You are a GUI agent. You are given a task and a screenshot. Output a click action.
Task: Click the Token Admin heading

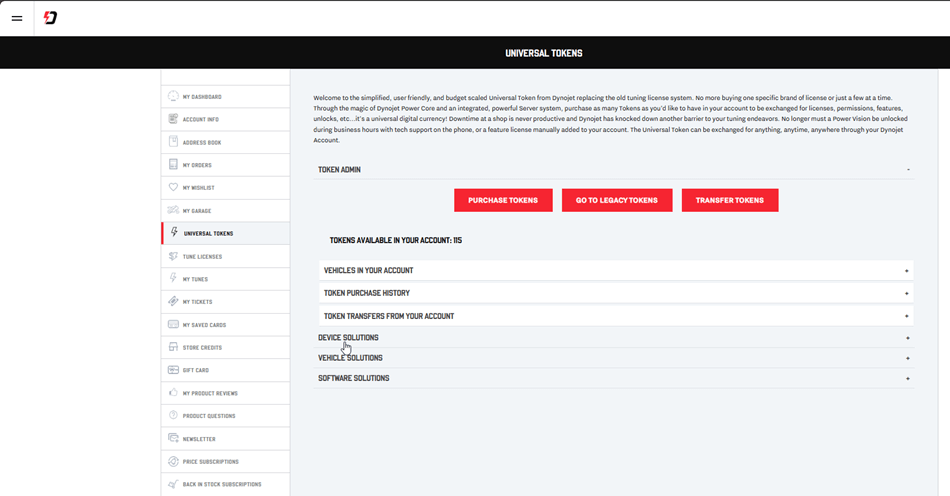click(x=339, y=170)
